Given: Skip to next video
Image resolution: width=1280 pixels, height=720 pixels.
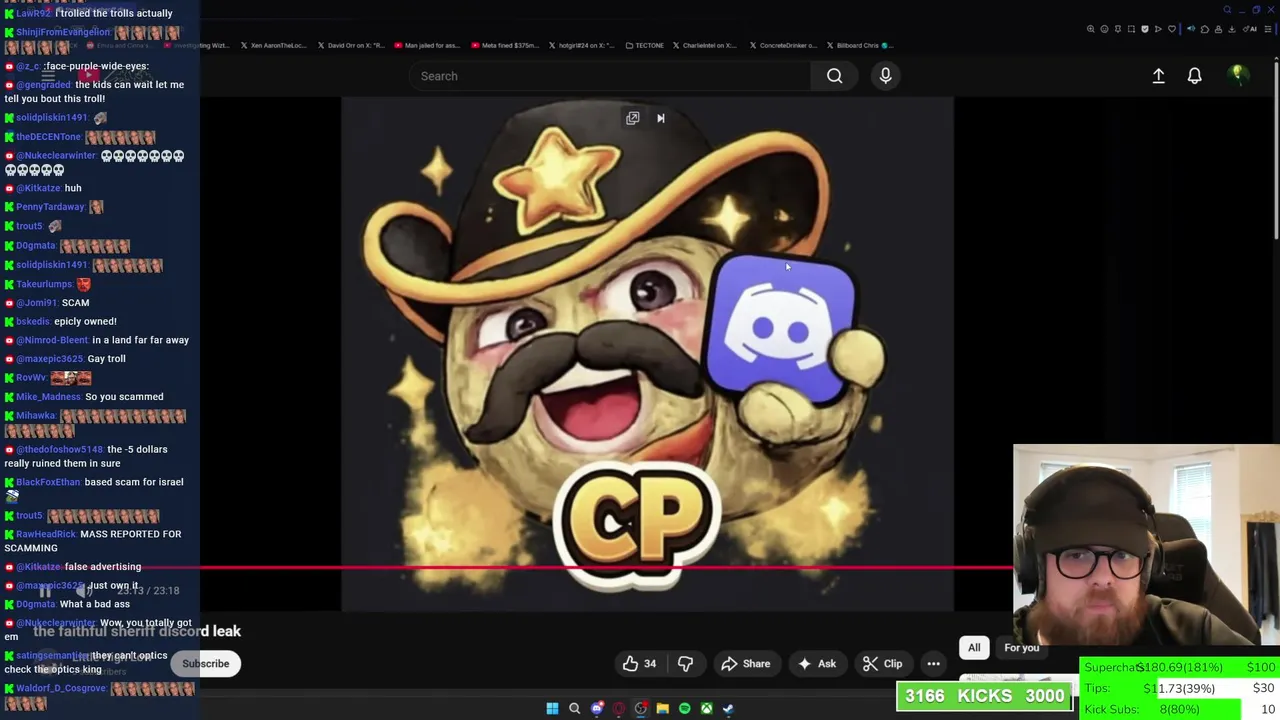Looking at the screenshot, I should pos(660,118).
